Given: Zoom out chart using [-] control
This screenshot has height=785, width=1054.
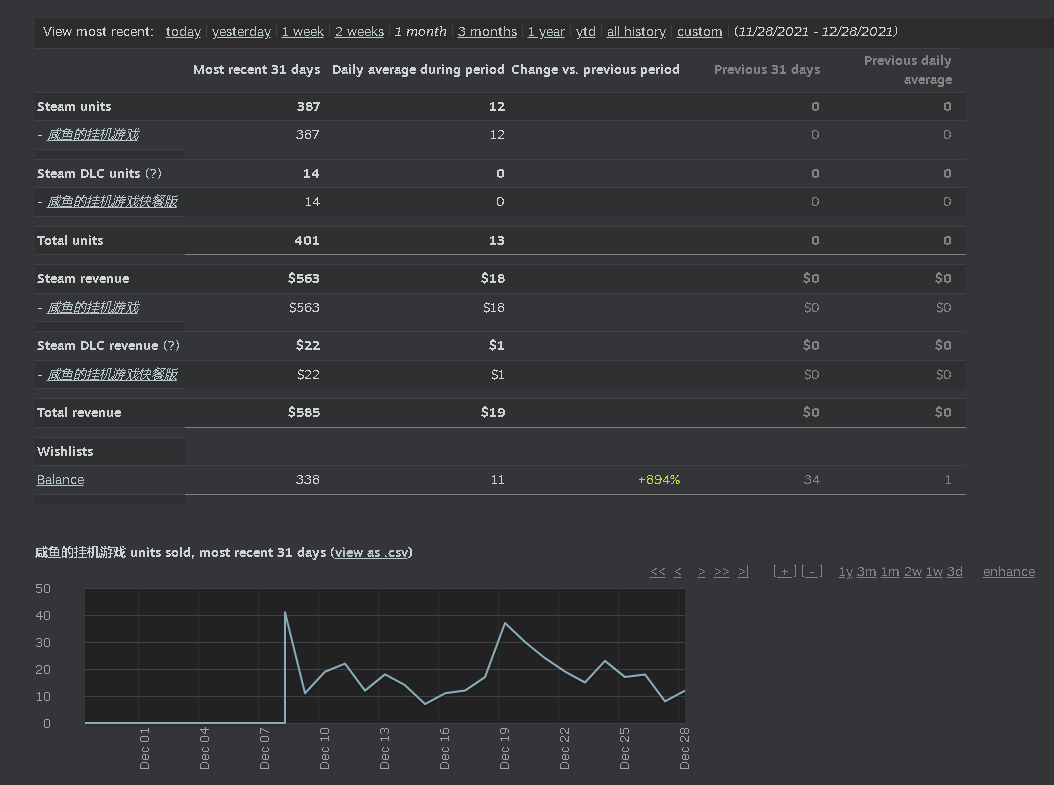Looking at the screenshot, I should pyautogui.click(x=812, y=572).
